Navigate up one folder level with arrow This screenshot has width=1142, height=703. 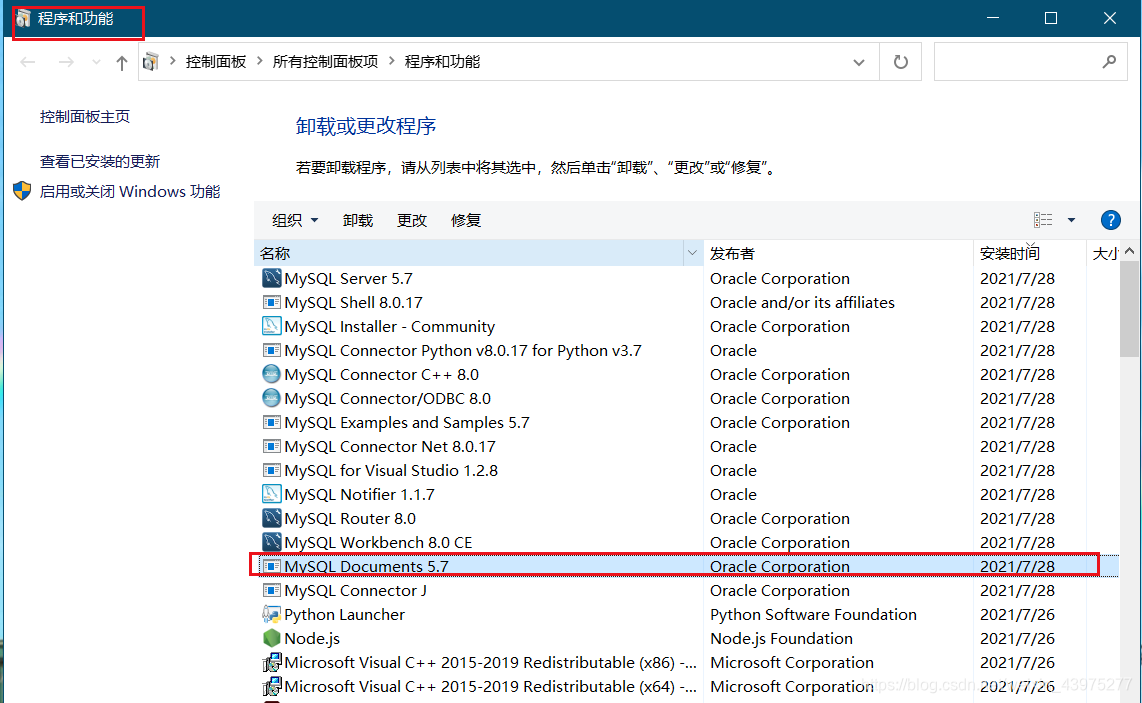pos(122,63)
